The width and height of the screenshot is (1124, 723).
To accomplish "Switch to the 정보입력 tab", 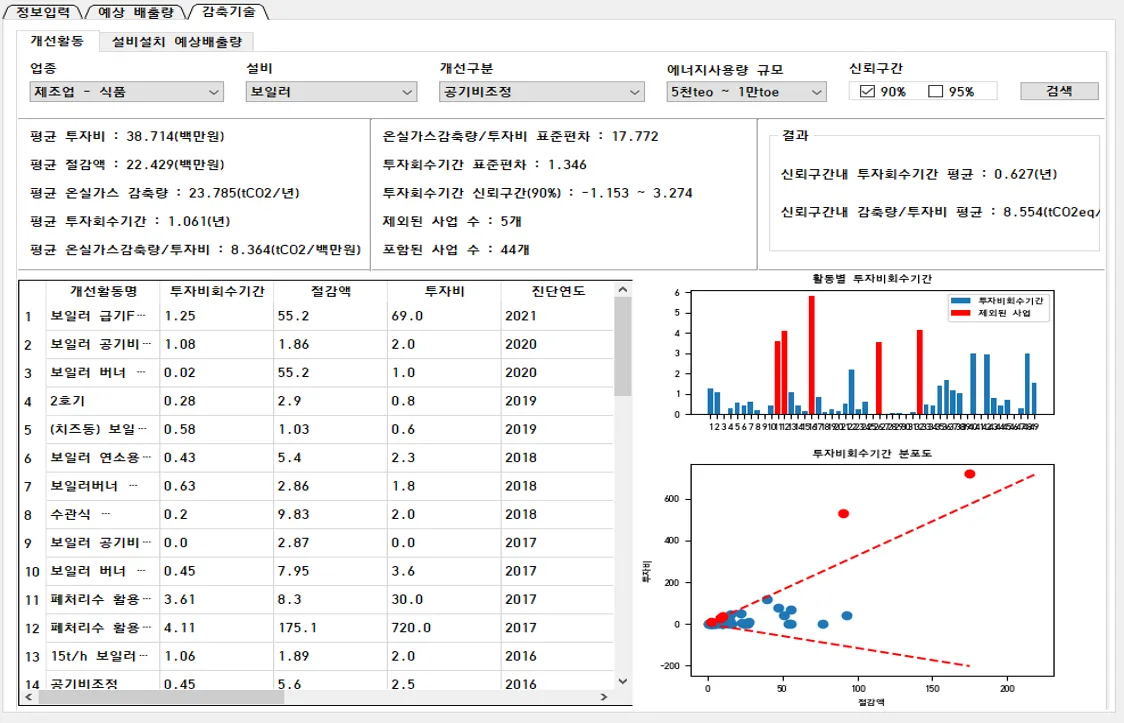I will [43, 11].
